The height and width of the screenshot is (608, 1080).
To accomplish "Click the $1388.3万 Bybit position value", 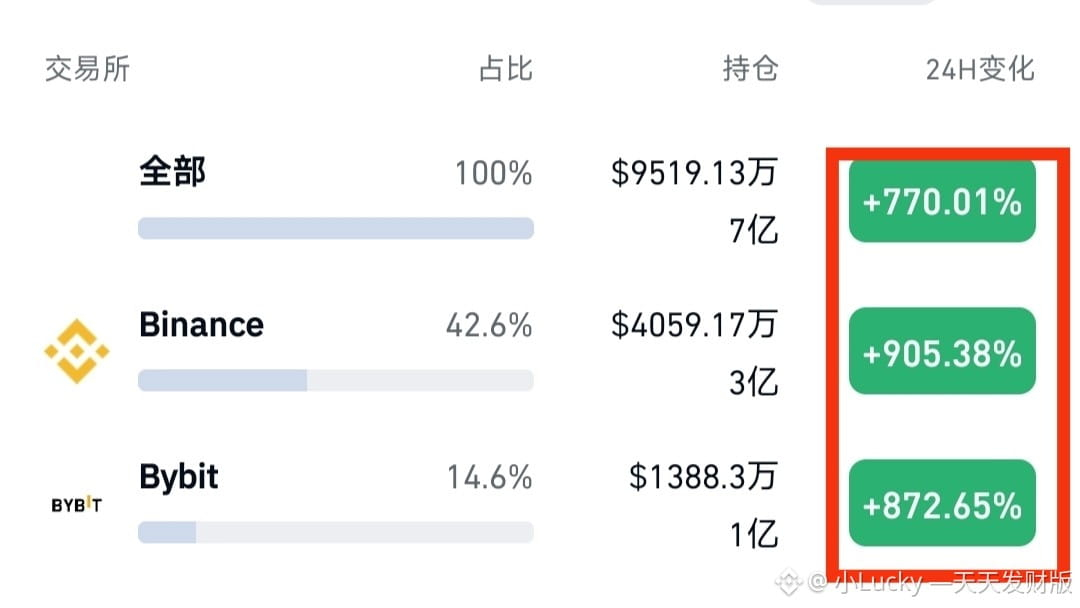I will pyautogui.click(x=703, y=476).
